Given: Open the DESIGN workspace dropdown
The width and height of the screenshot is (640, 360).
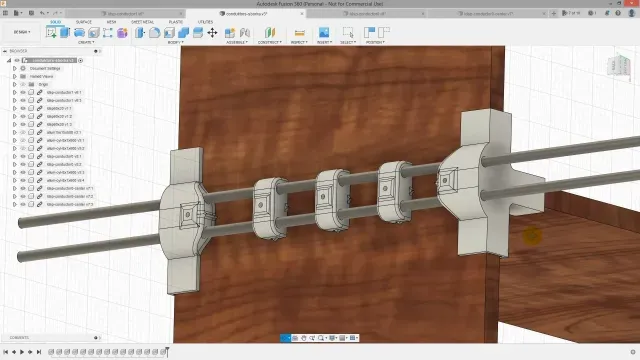Looking at the screenshot, I should pyautogui.click(x=22, y=32).
